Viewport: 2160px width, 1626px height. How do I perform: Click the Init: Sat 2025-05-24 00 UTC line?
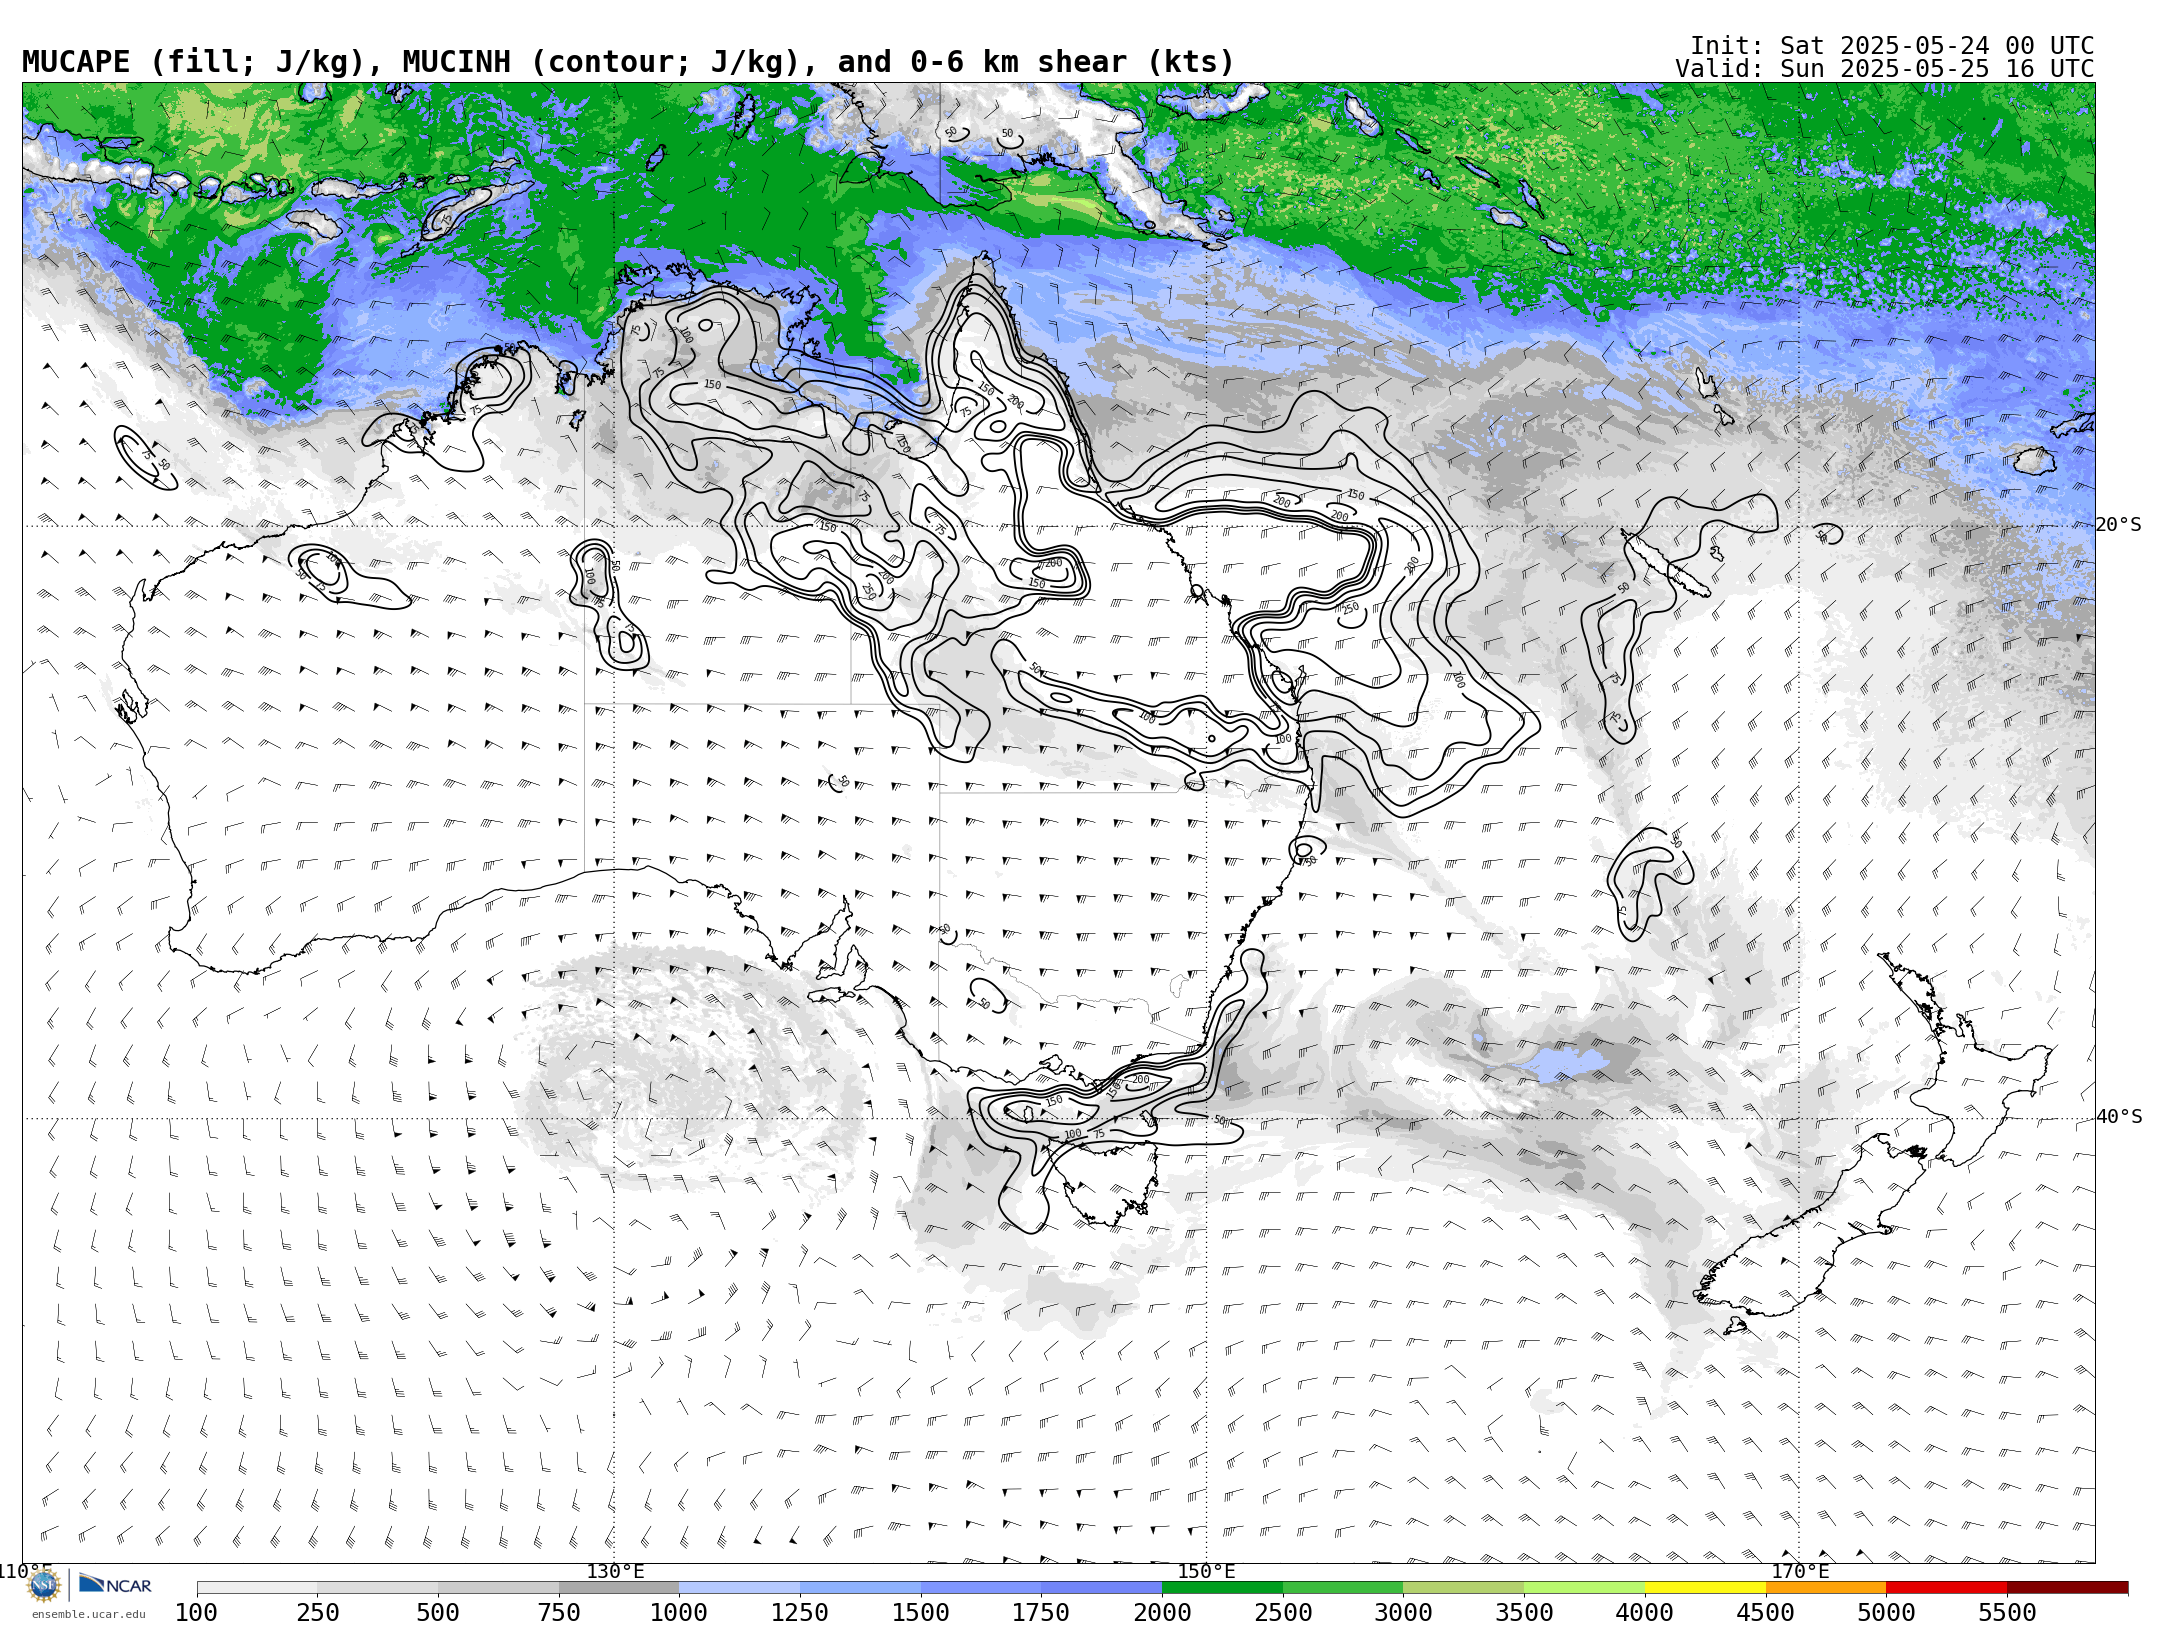pos(1892,46)
